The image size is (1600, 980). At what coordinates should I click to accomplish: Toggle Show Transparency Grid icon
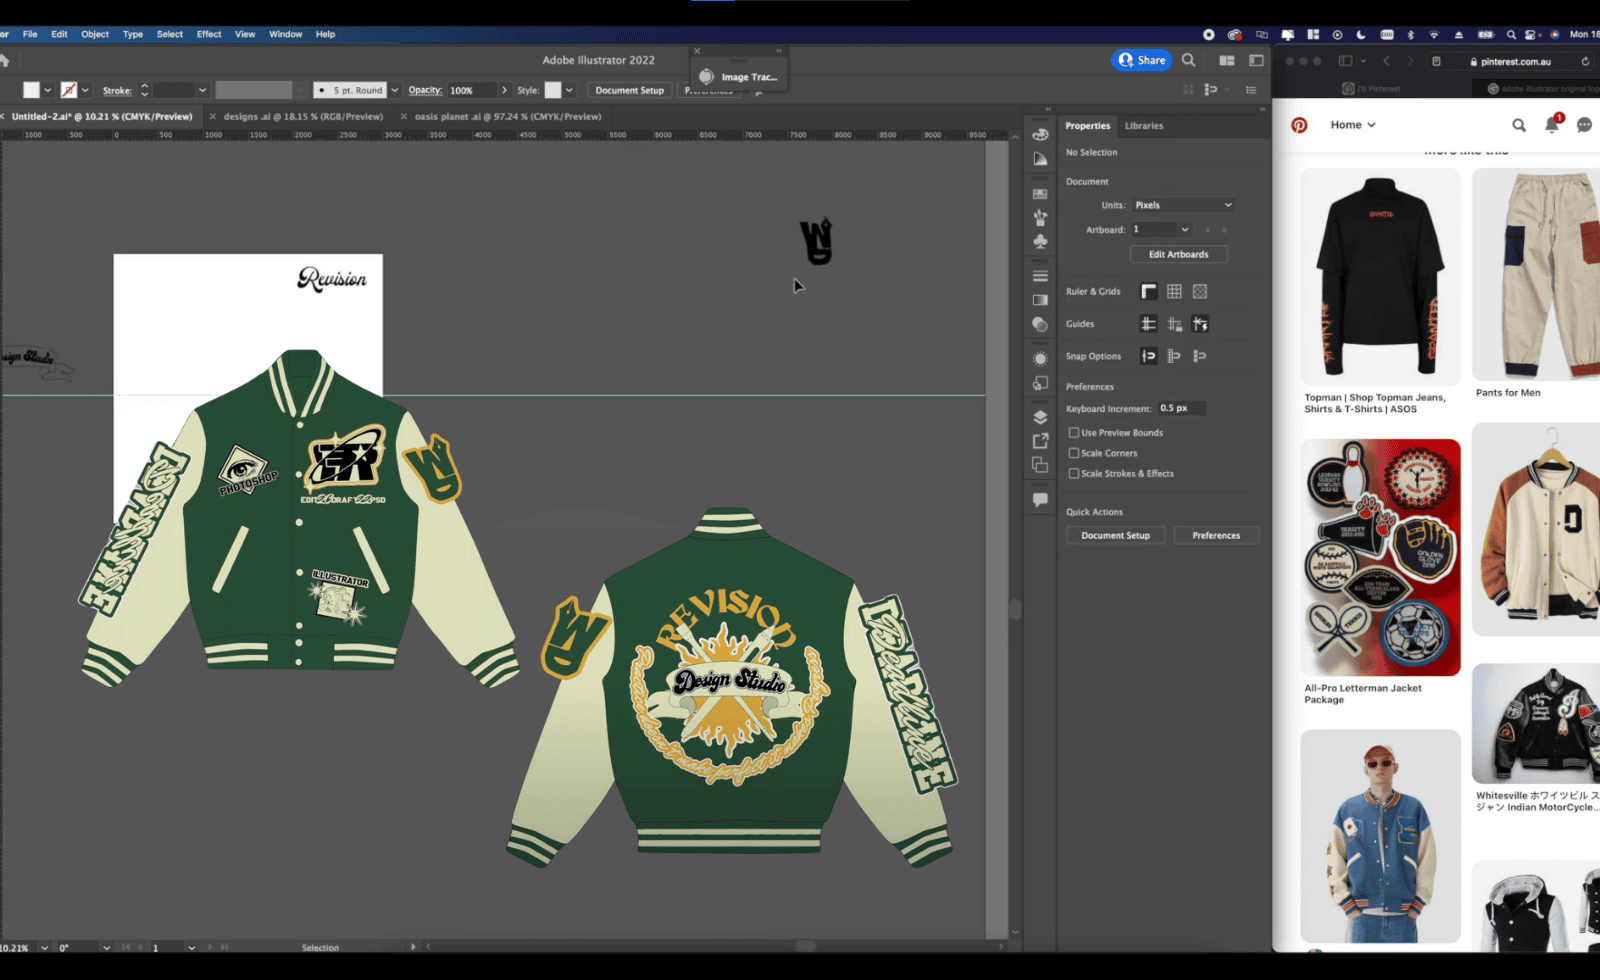[1200, 291]
